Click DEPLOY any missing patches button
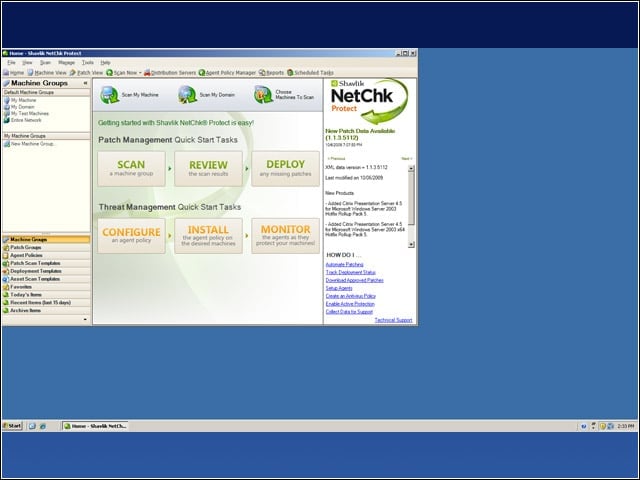The image size is (640, 480). tap(285, 169)
